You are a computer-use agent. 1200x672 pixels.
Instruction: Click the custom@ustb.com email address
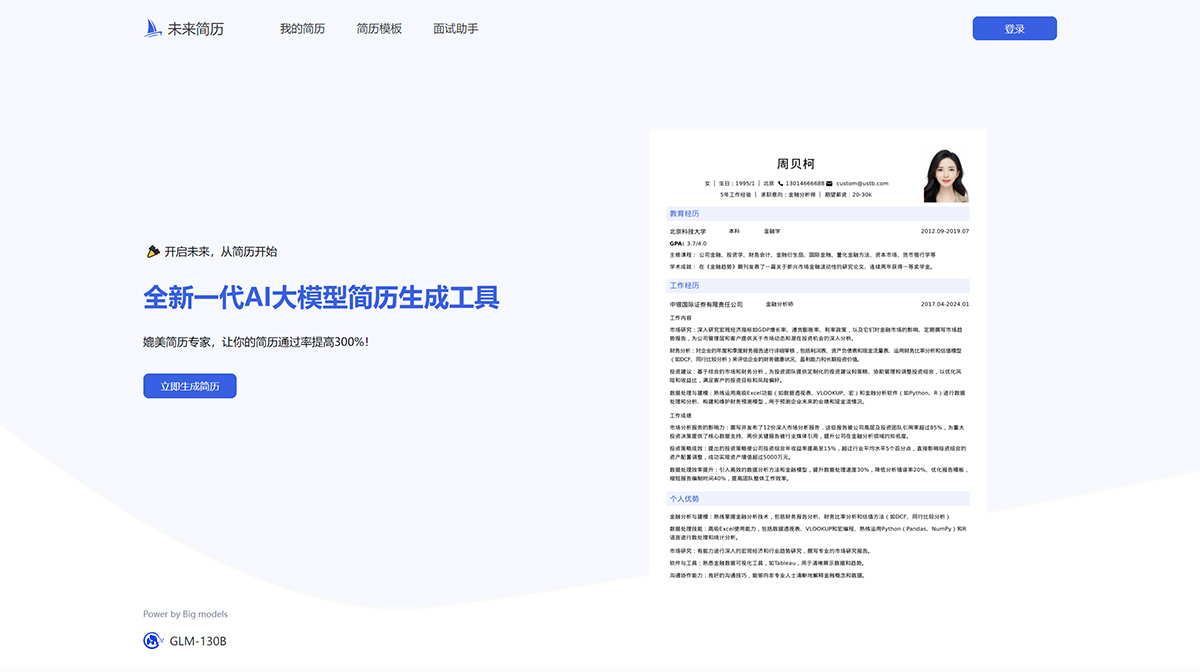861,184
